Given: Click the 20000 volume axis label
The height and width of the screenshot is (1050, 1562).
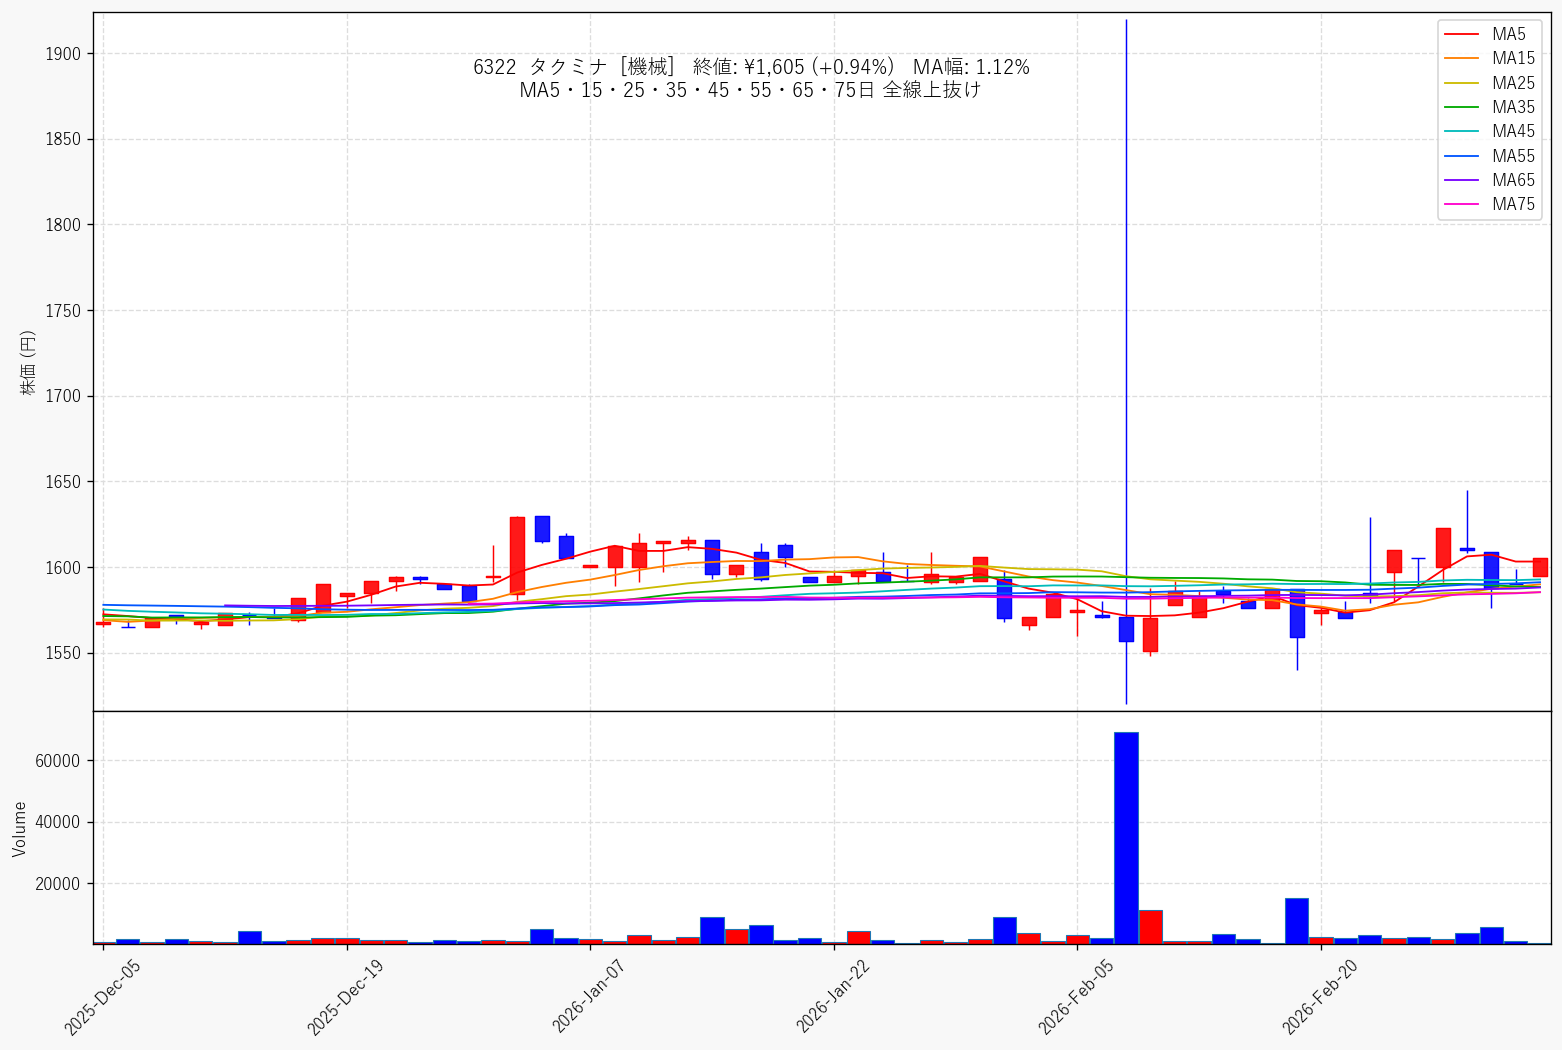Looking at the screenshot, I should click(58, 884).
